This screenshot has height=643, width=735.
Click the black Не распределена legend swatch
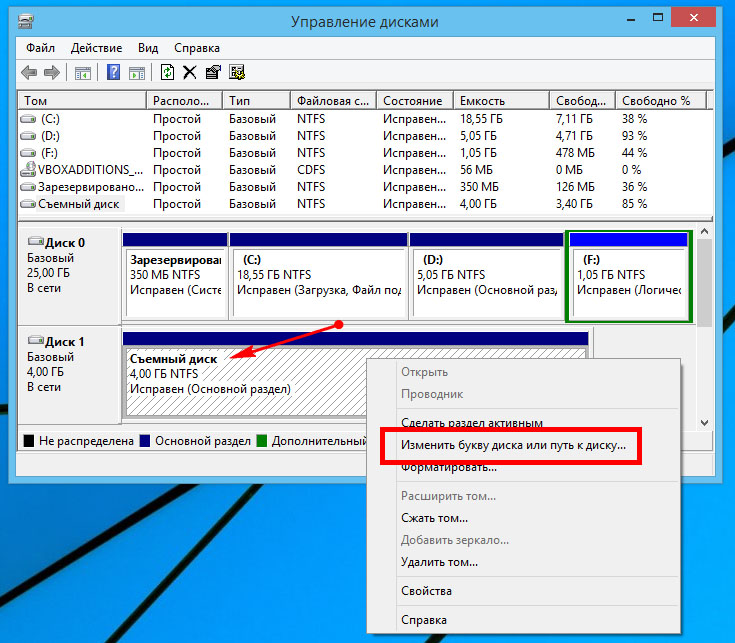tap(29, 441)
